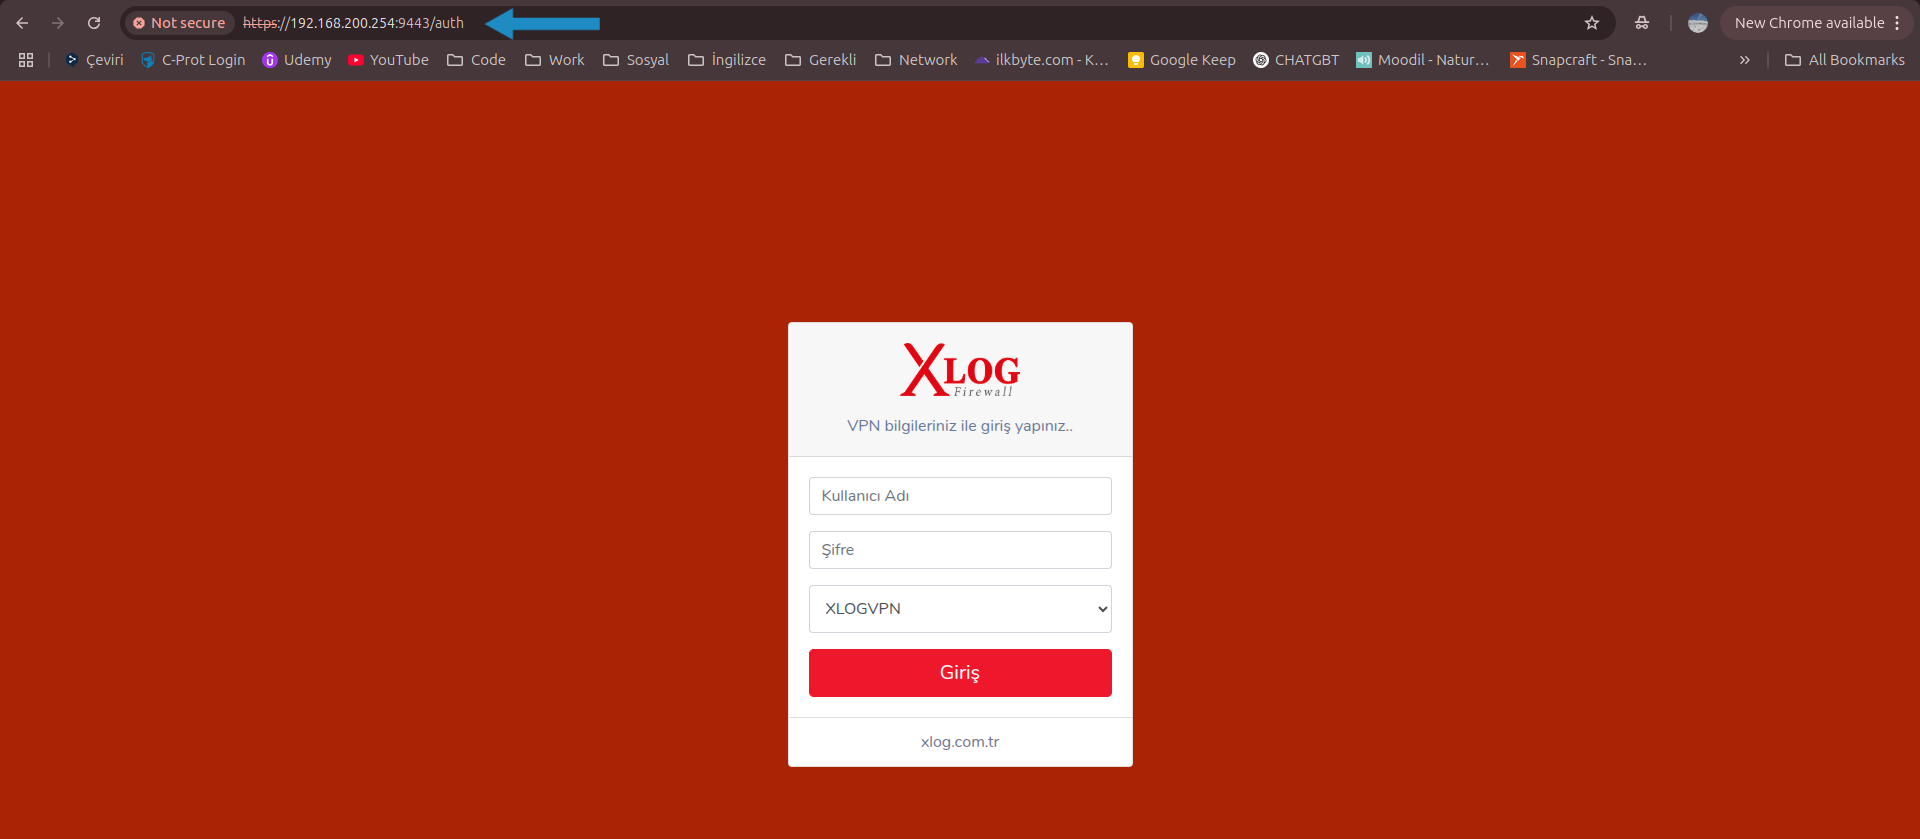Expand the Work bookmark folder
Screen dimensions: 1920x839
coord(555,60)
